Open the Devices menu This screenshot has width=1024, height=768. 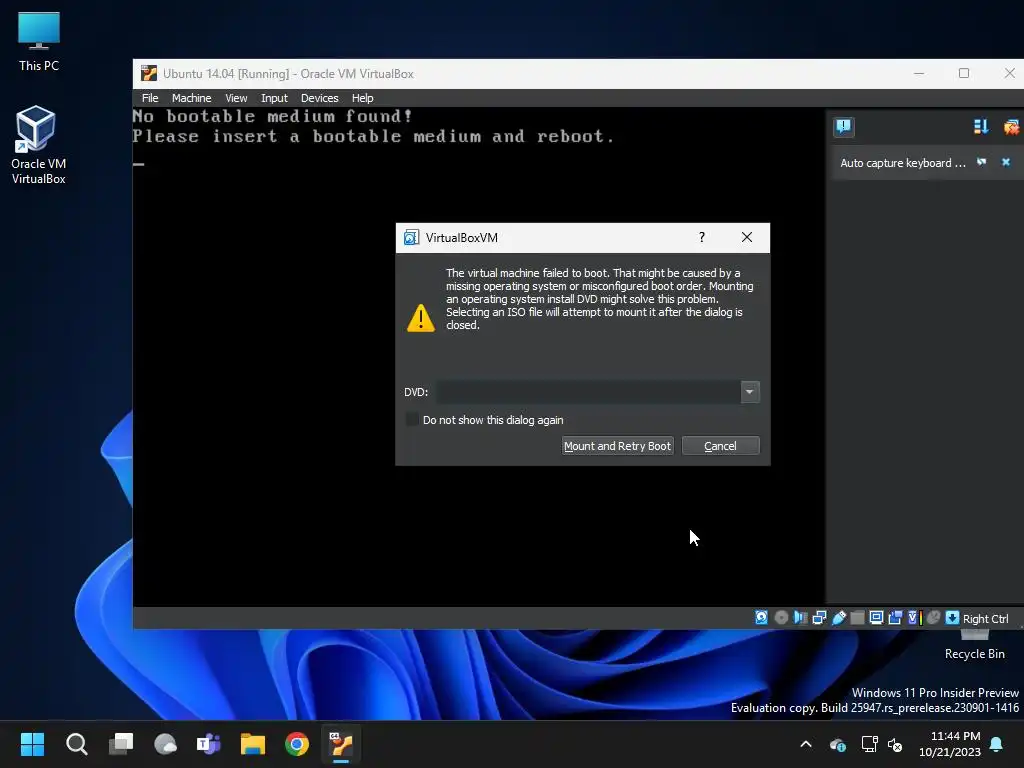319,98
